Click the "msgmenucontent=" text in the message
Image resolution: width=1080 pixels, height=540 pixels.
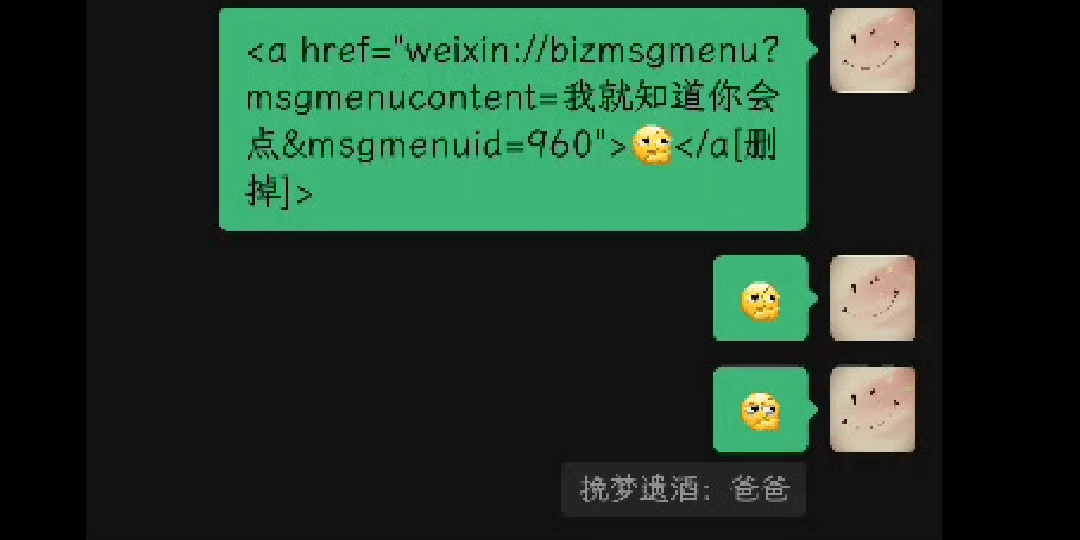[x=402, y=100]
